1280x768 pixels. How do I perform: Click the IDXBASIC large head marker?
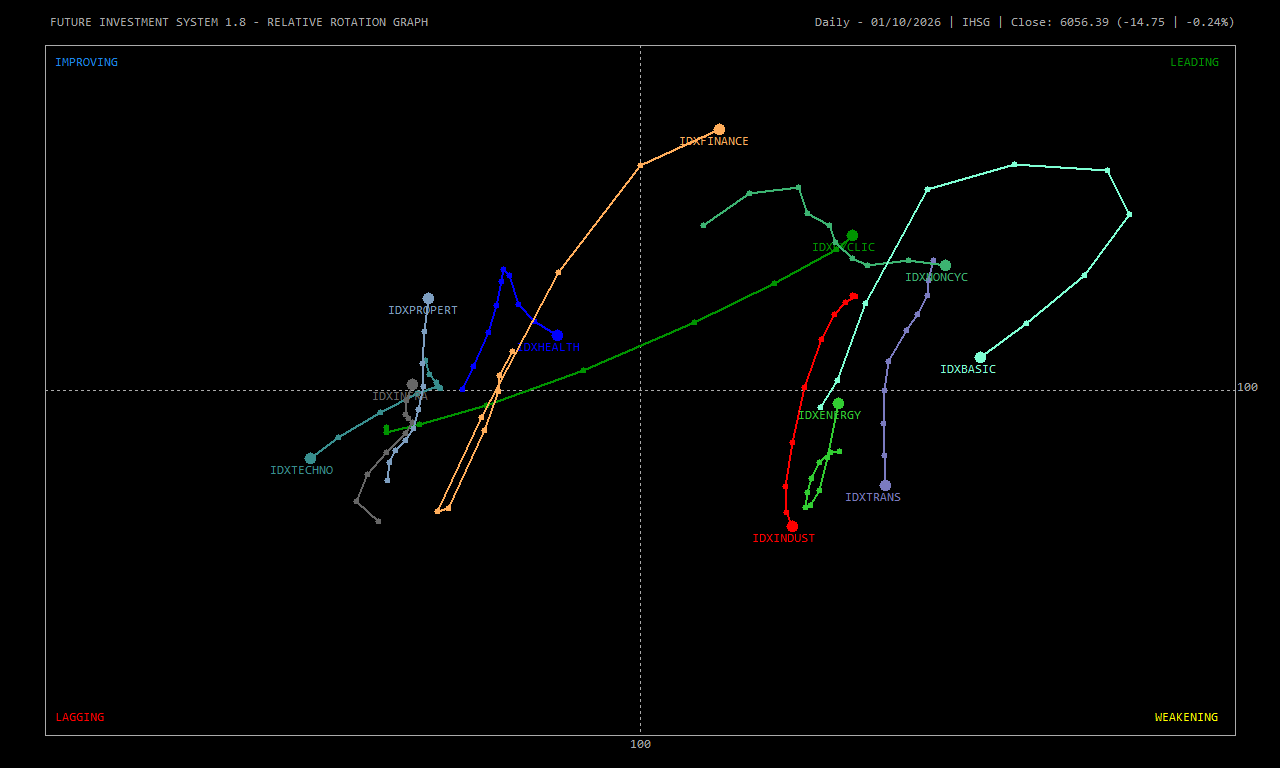coord(980,357)
